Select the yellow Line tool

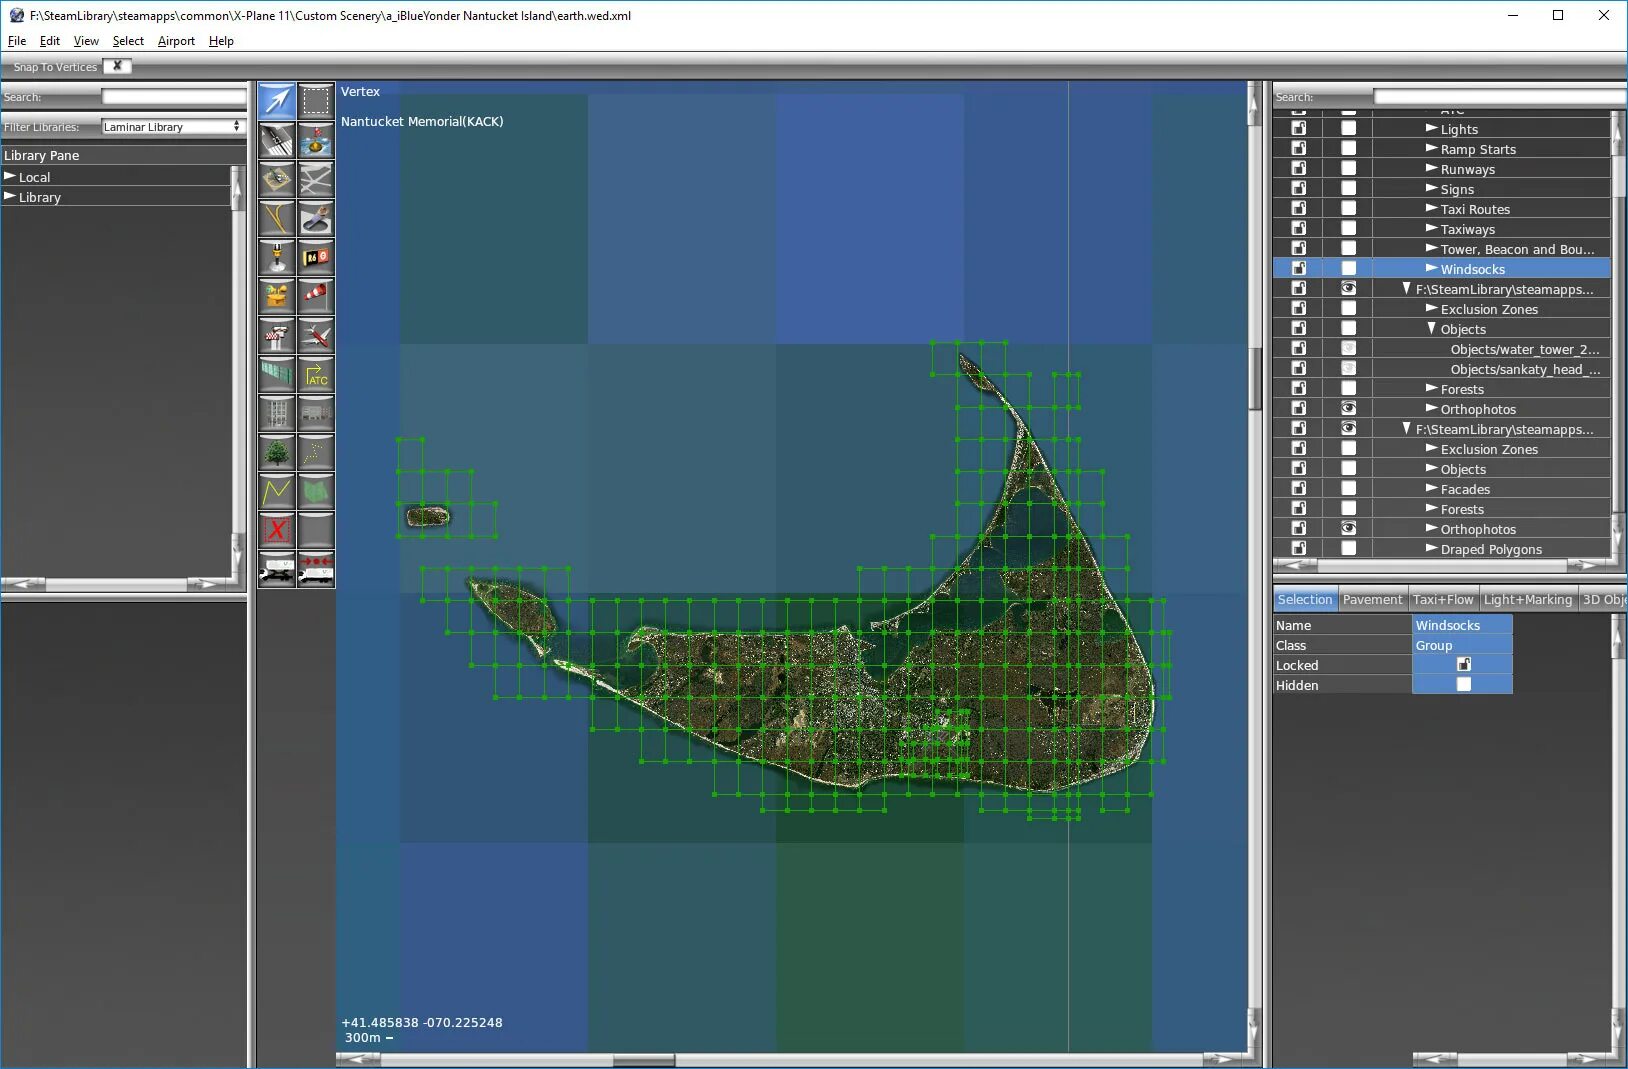[x=277, y=491]
